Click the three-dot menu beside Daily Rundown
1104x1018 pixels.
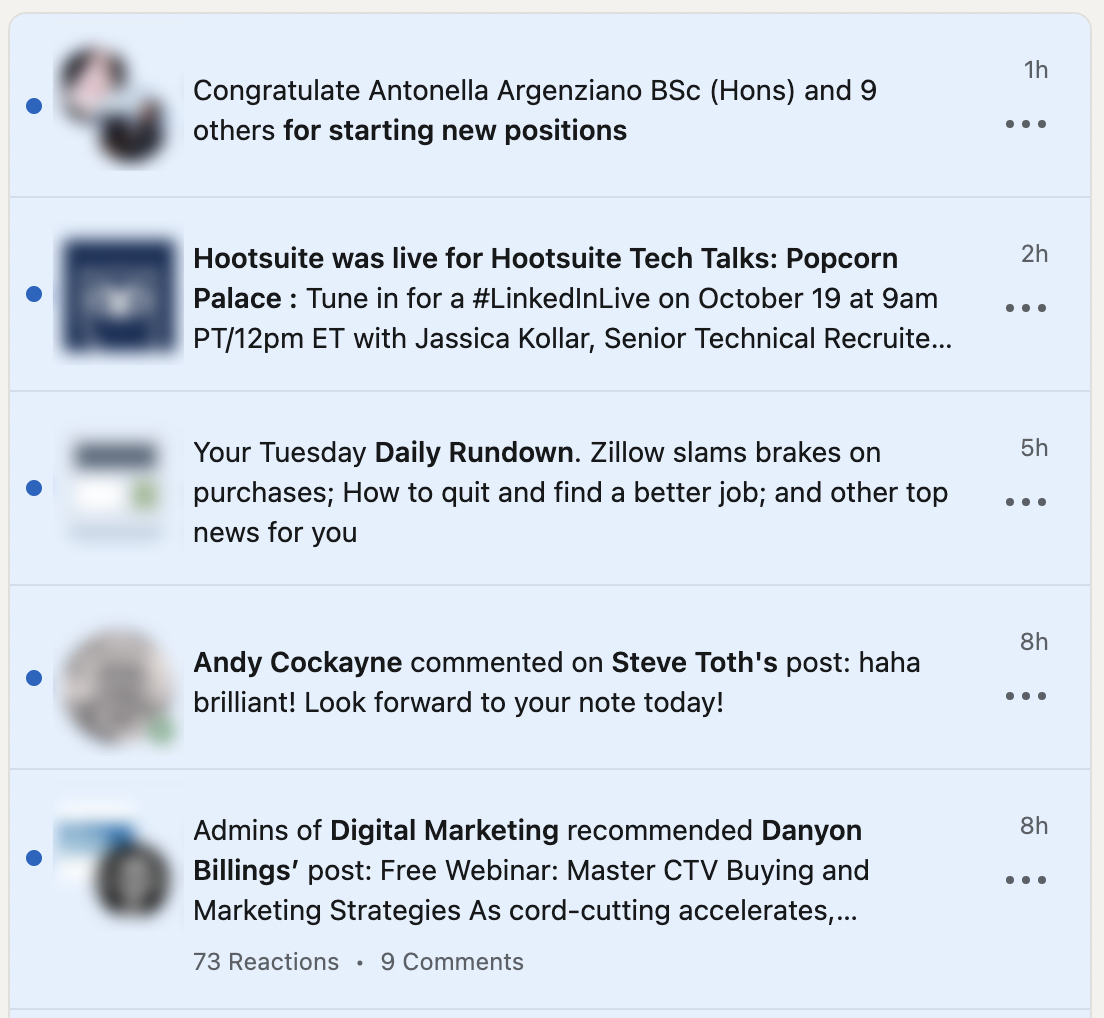coord(1026,502)
